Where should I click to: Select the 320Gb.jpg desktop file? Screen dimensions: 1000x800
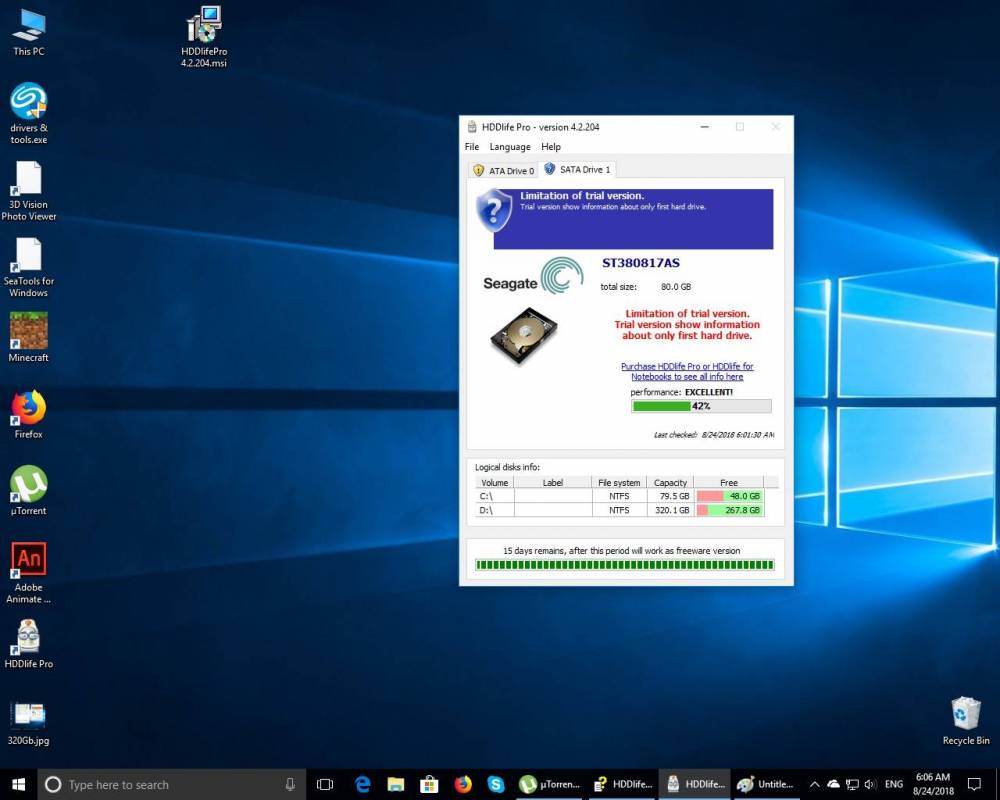[x=29, y=724]
